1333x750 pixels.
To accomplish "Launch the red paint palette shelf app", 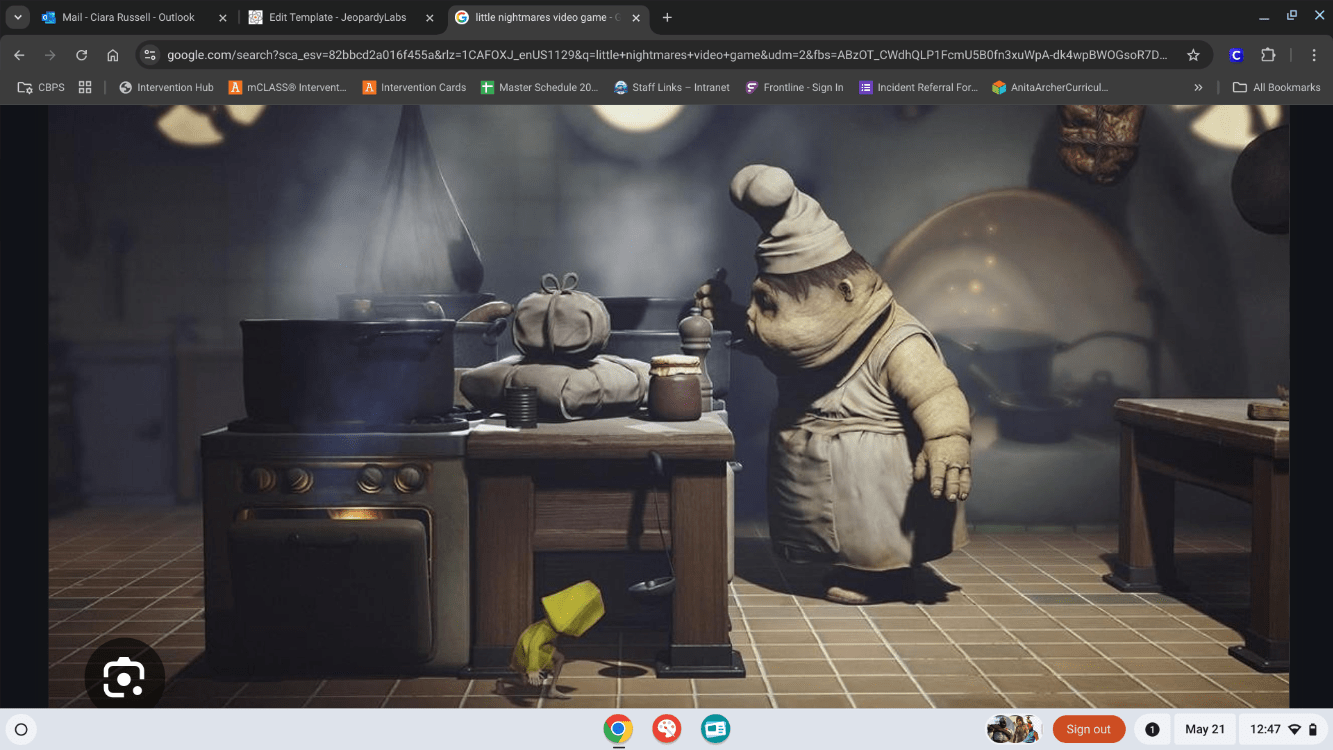I will point(667,729).
